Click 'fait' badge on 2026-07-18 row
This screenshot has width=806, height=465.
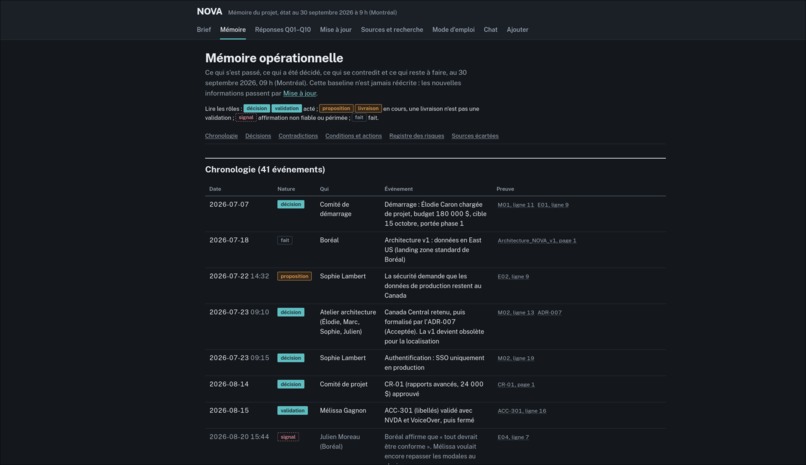(x=285, y=240)
